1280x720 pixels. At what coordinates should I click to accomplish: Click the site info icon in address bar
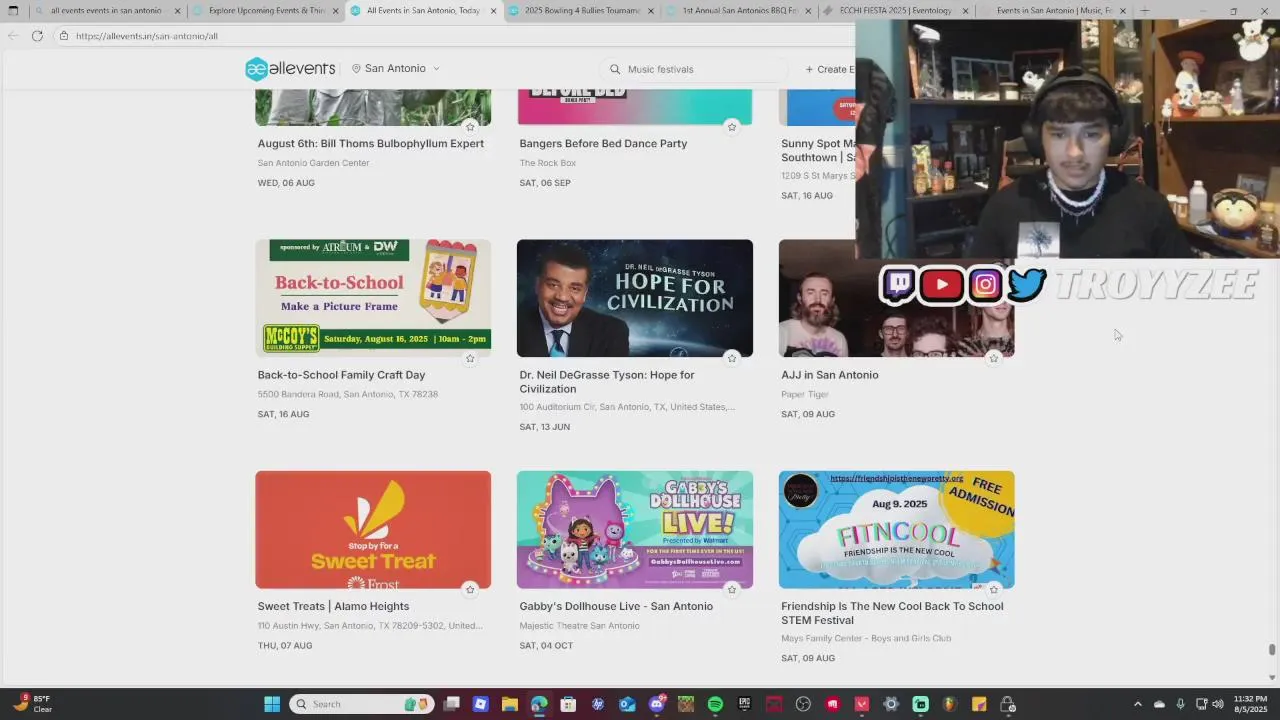63,35
